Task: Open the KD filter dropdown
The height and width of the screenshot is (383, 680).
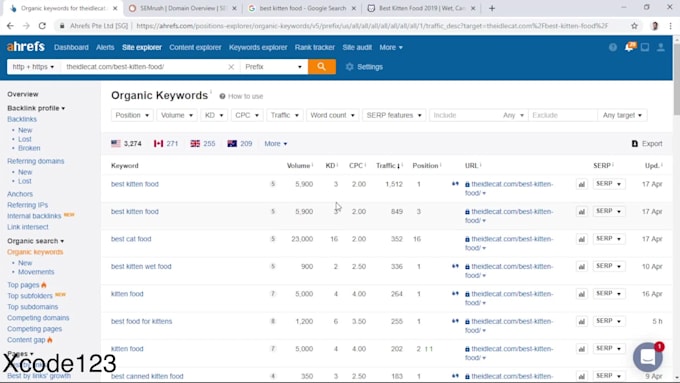Action: [214, 115]
